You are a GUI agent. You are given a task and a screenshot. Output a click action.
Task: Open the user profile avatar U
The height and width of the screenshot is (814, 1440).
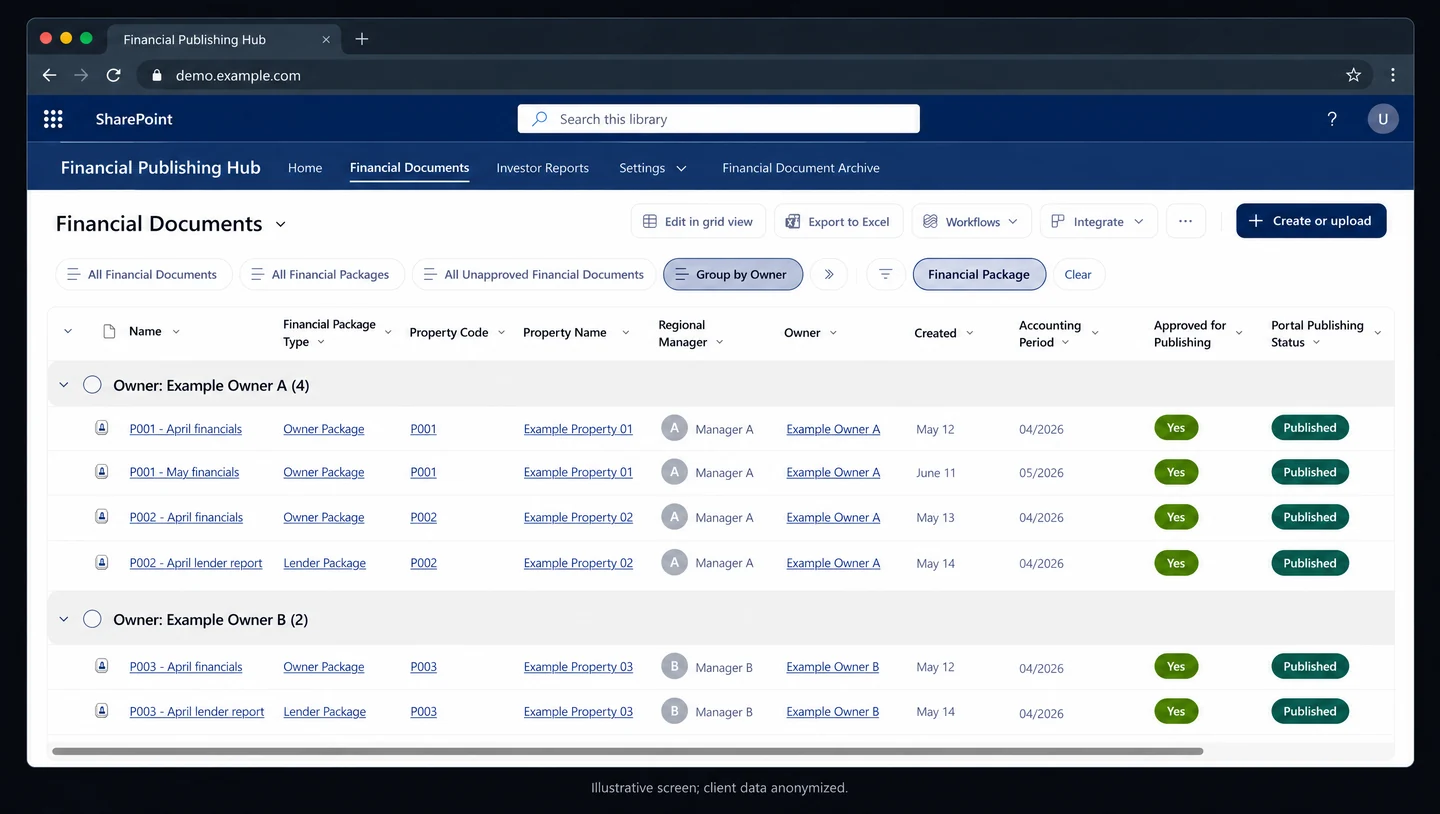(1383, 119)
